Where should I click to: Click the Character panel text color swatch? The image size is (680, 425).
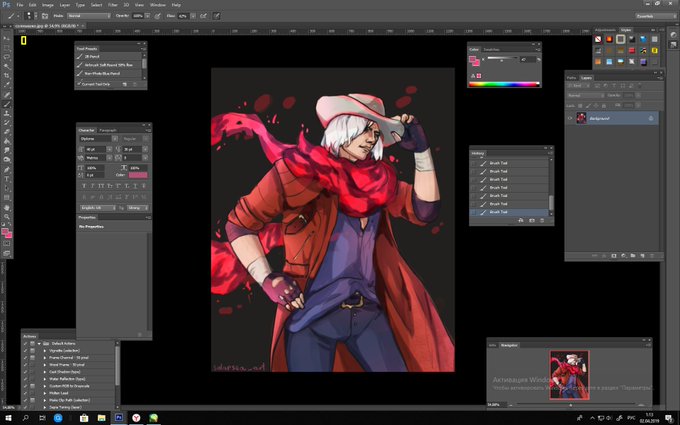point(138,175)
